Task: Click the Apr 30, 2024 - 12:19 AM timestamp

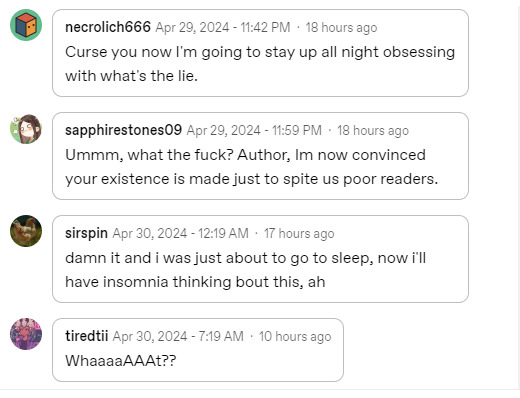Action: [x=181, y=233]
